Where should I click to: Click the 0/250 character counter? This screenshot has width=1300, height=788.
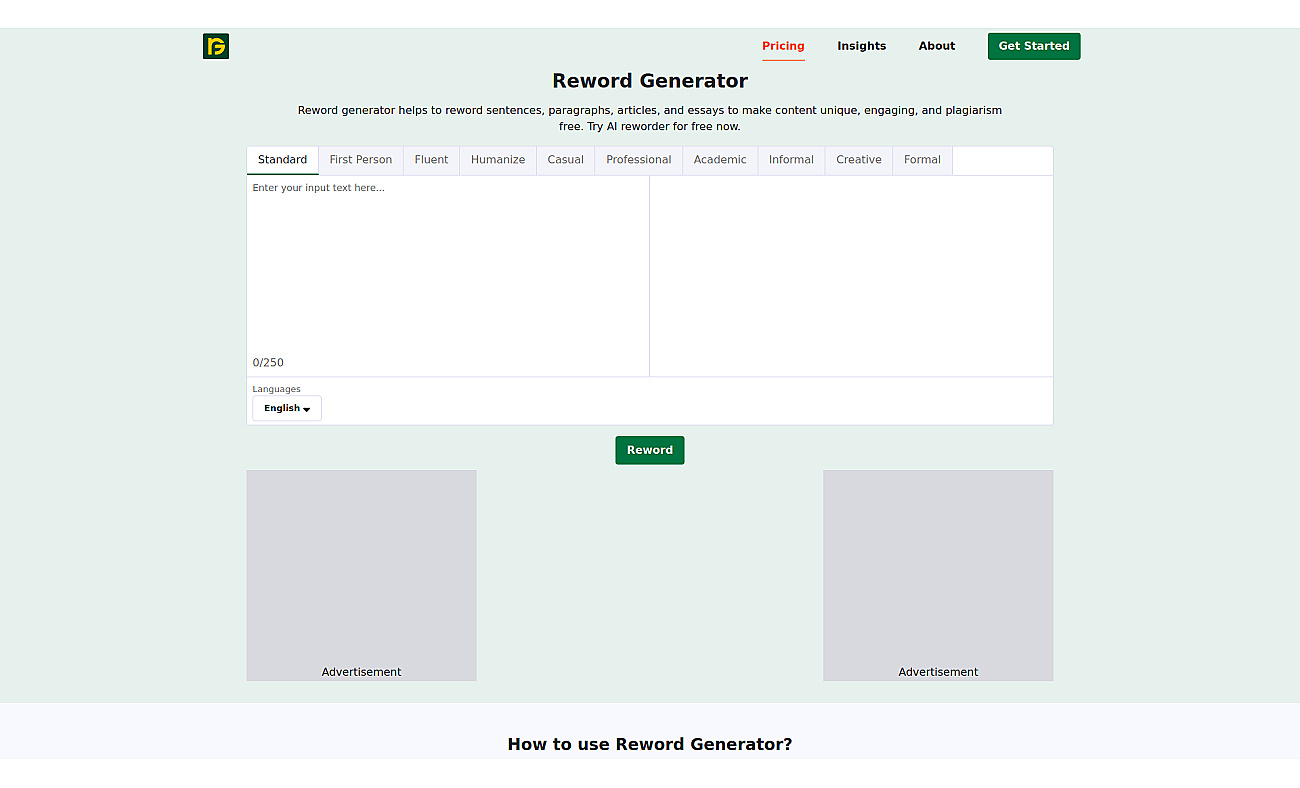[x=268, y=363]
